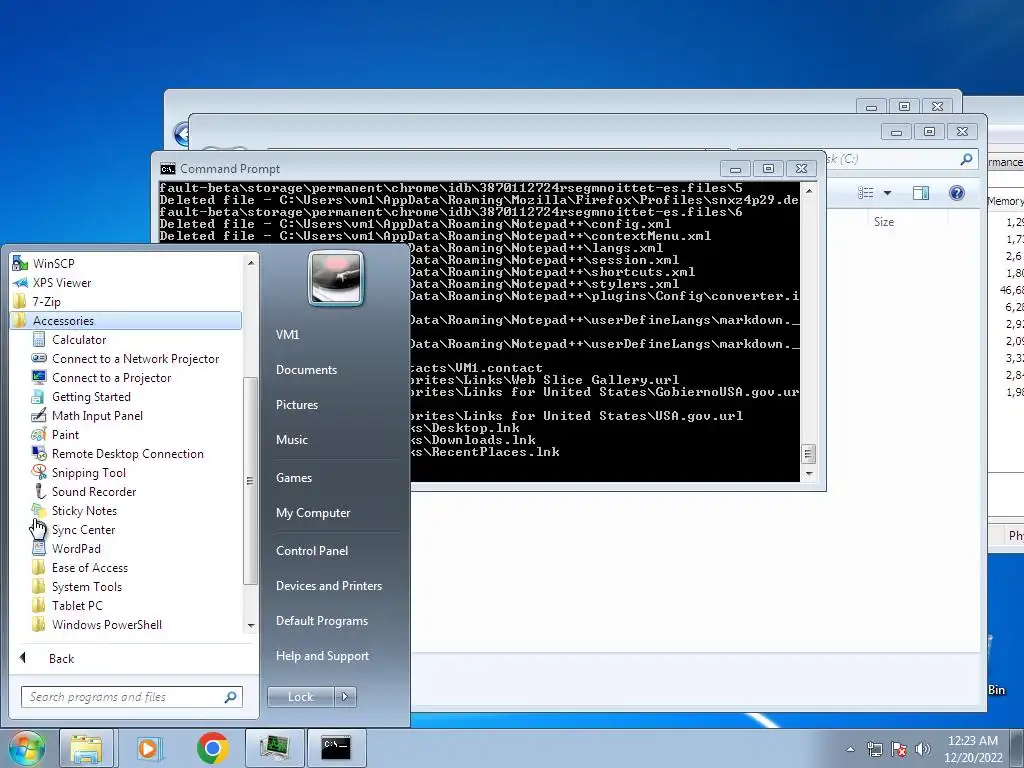
Task: Click Command Prompt scrollbar up arrow
Action: (809, 191)
